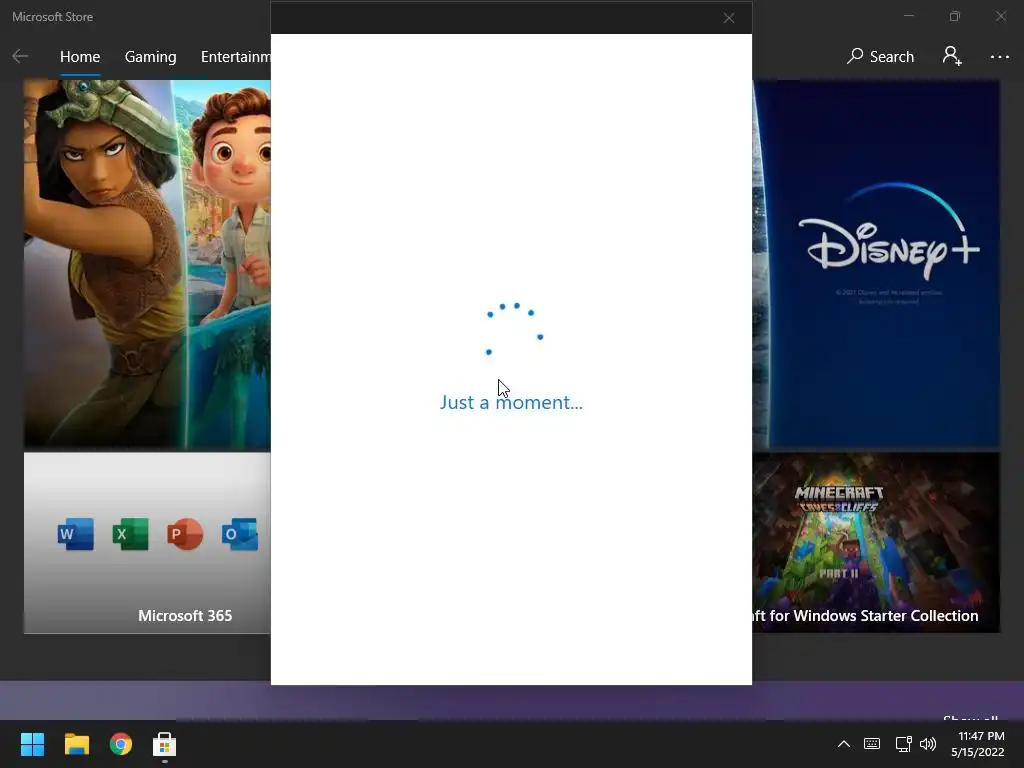
Task: Open the Disney+ banner
Action: point(876,264)
